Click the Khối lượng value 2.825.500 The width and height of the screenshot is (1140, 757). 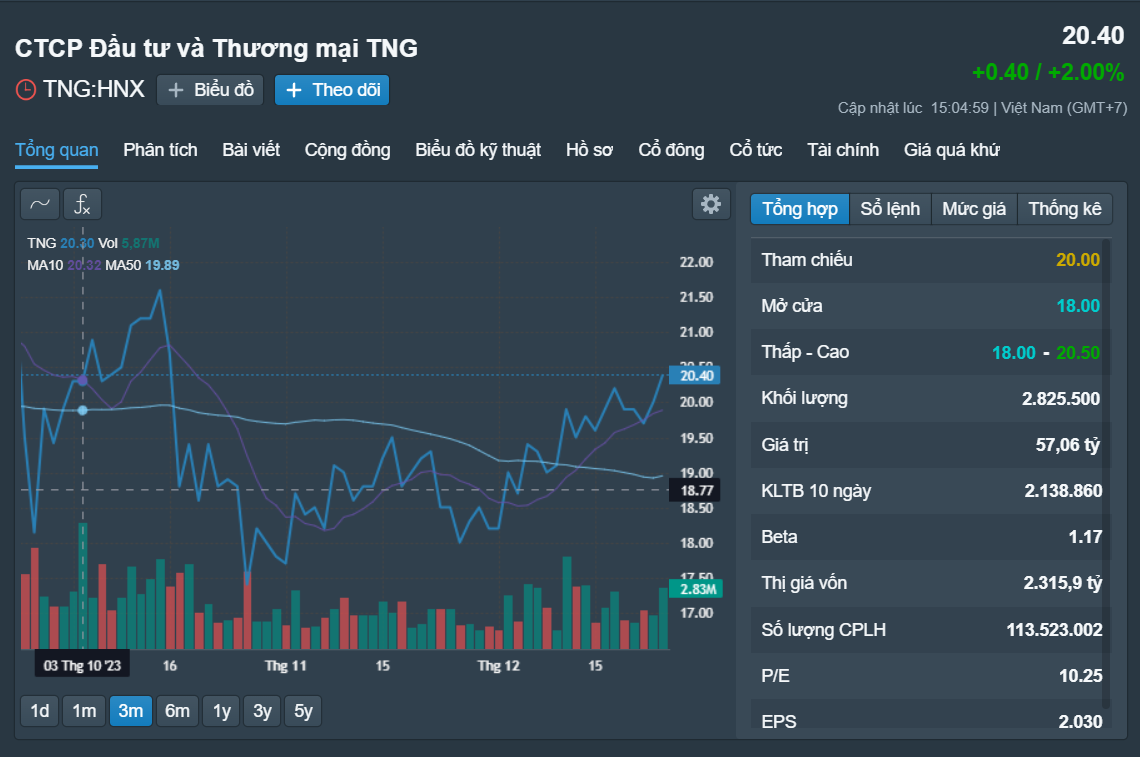[1061, 398]
